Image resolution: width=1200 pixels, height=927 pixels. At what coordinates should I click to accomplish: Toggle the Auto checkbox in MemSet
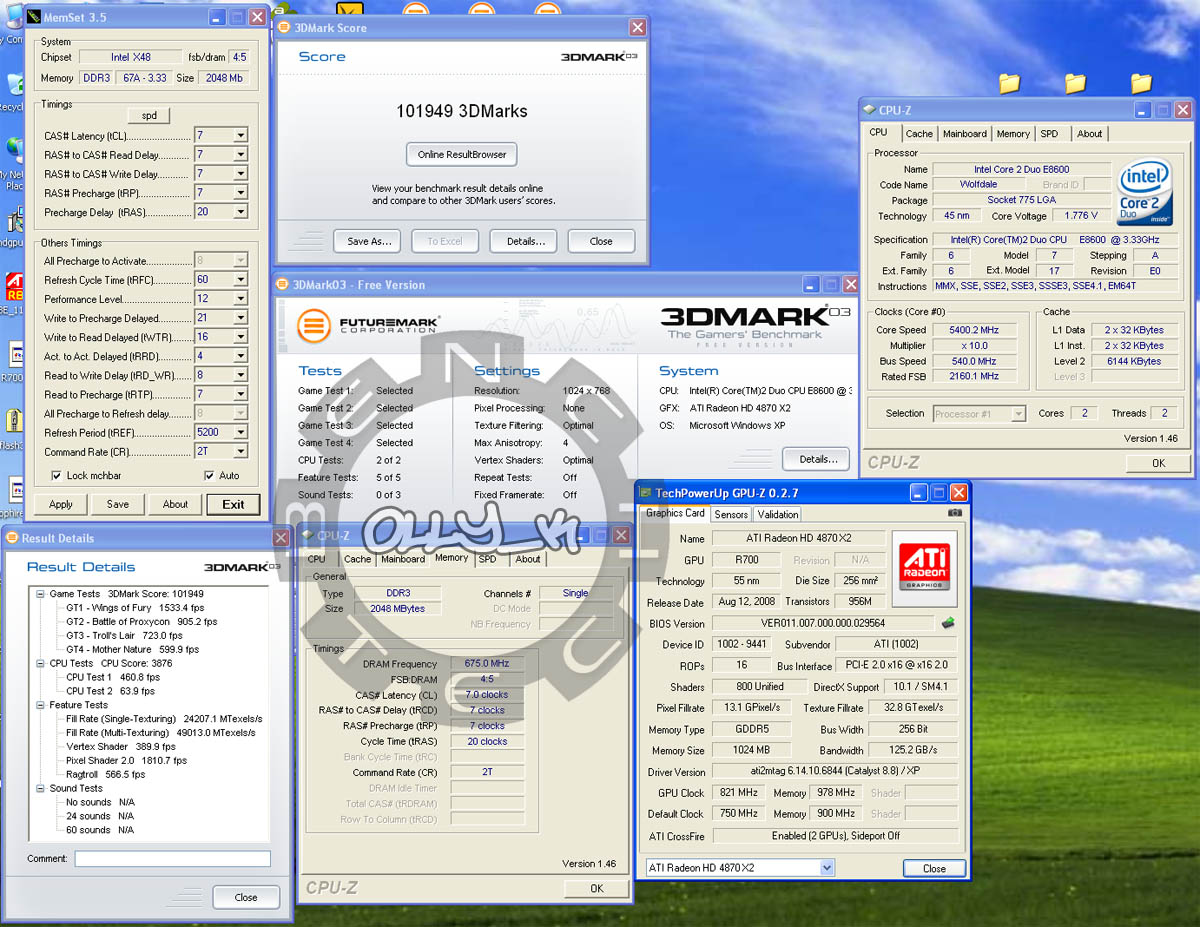(x=209, y=476)
